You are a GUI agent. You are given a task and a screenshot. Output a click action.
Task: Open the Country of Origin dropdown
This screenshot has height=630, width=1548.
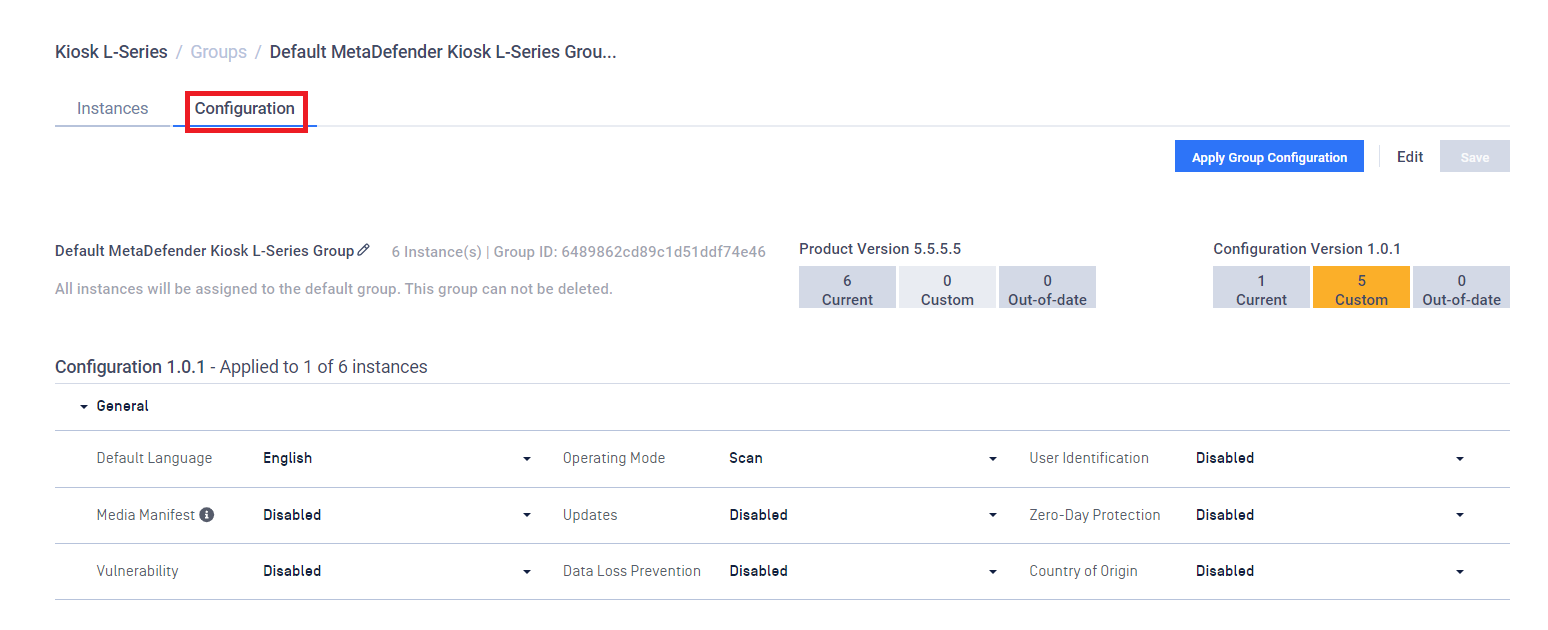(x=1330, y=572)
